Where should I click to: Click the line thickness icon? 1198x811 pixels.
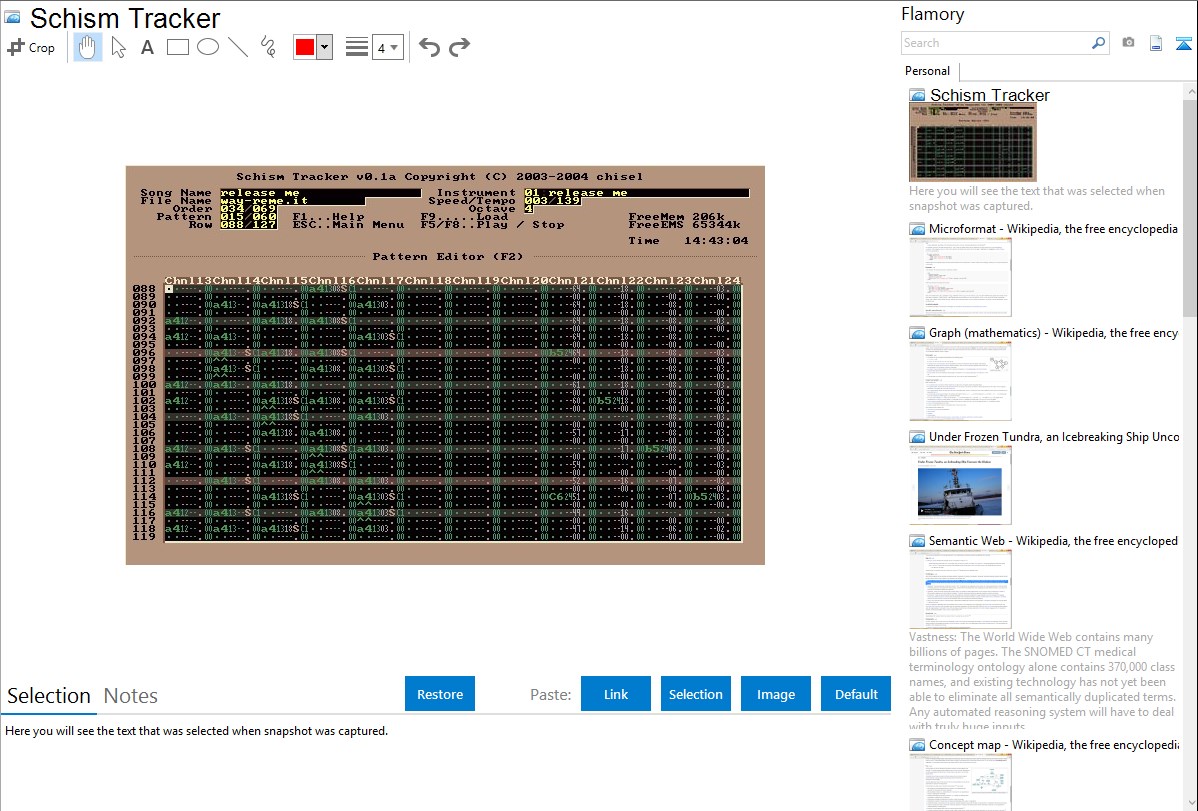pyautogui.click(x=357, y=47)
